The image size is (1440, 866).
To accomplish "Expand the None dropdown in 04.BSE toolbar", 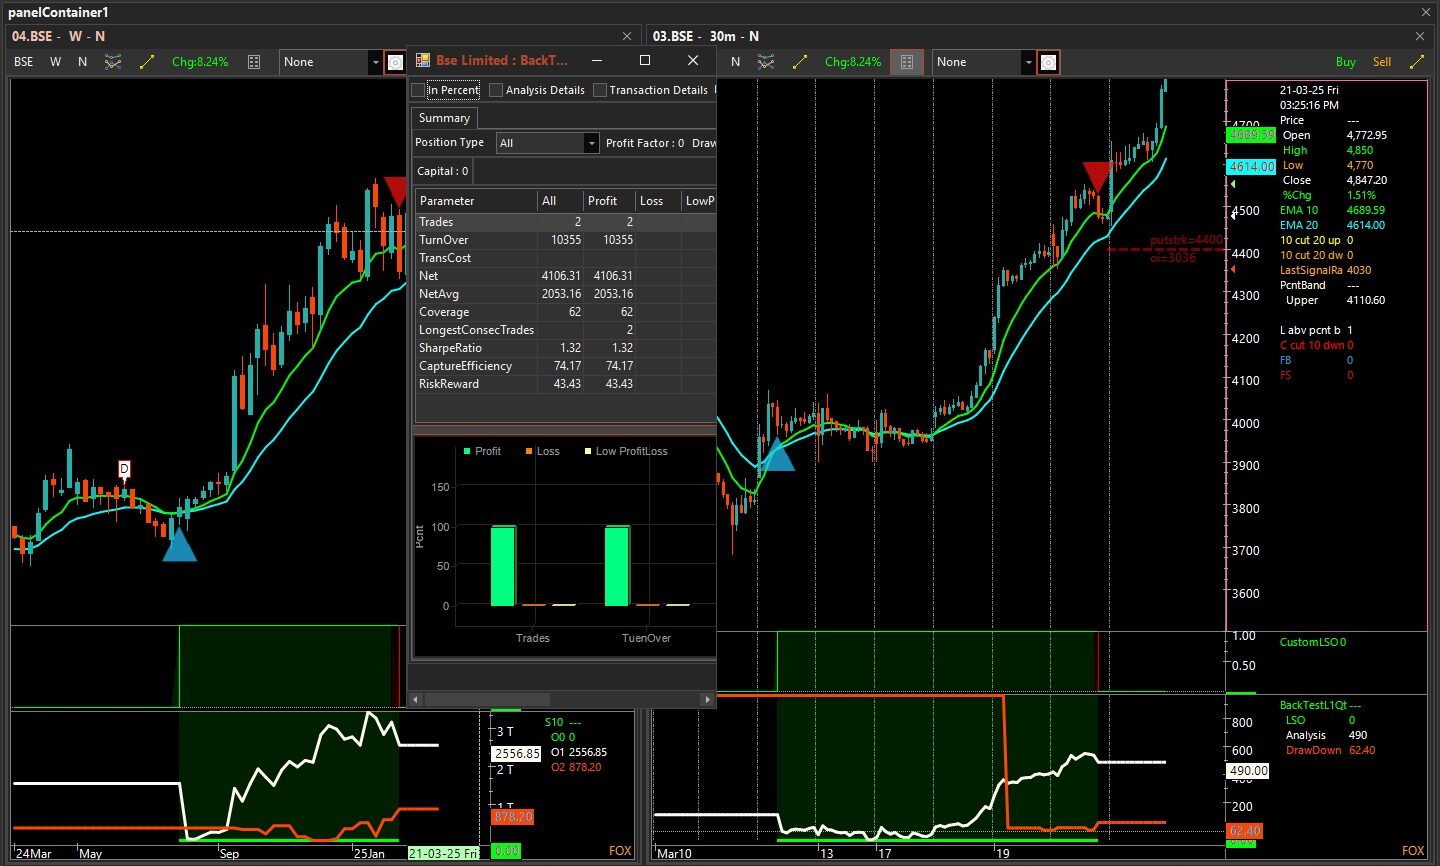I will [376, 62].
